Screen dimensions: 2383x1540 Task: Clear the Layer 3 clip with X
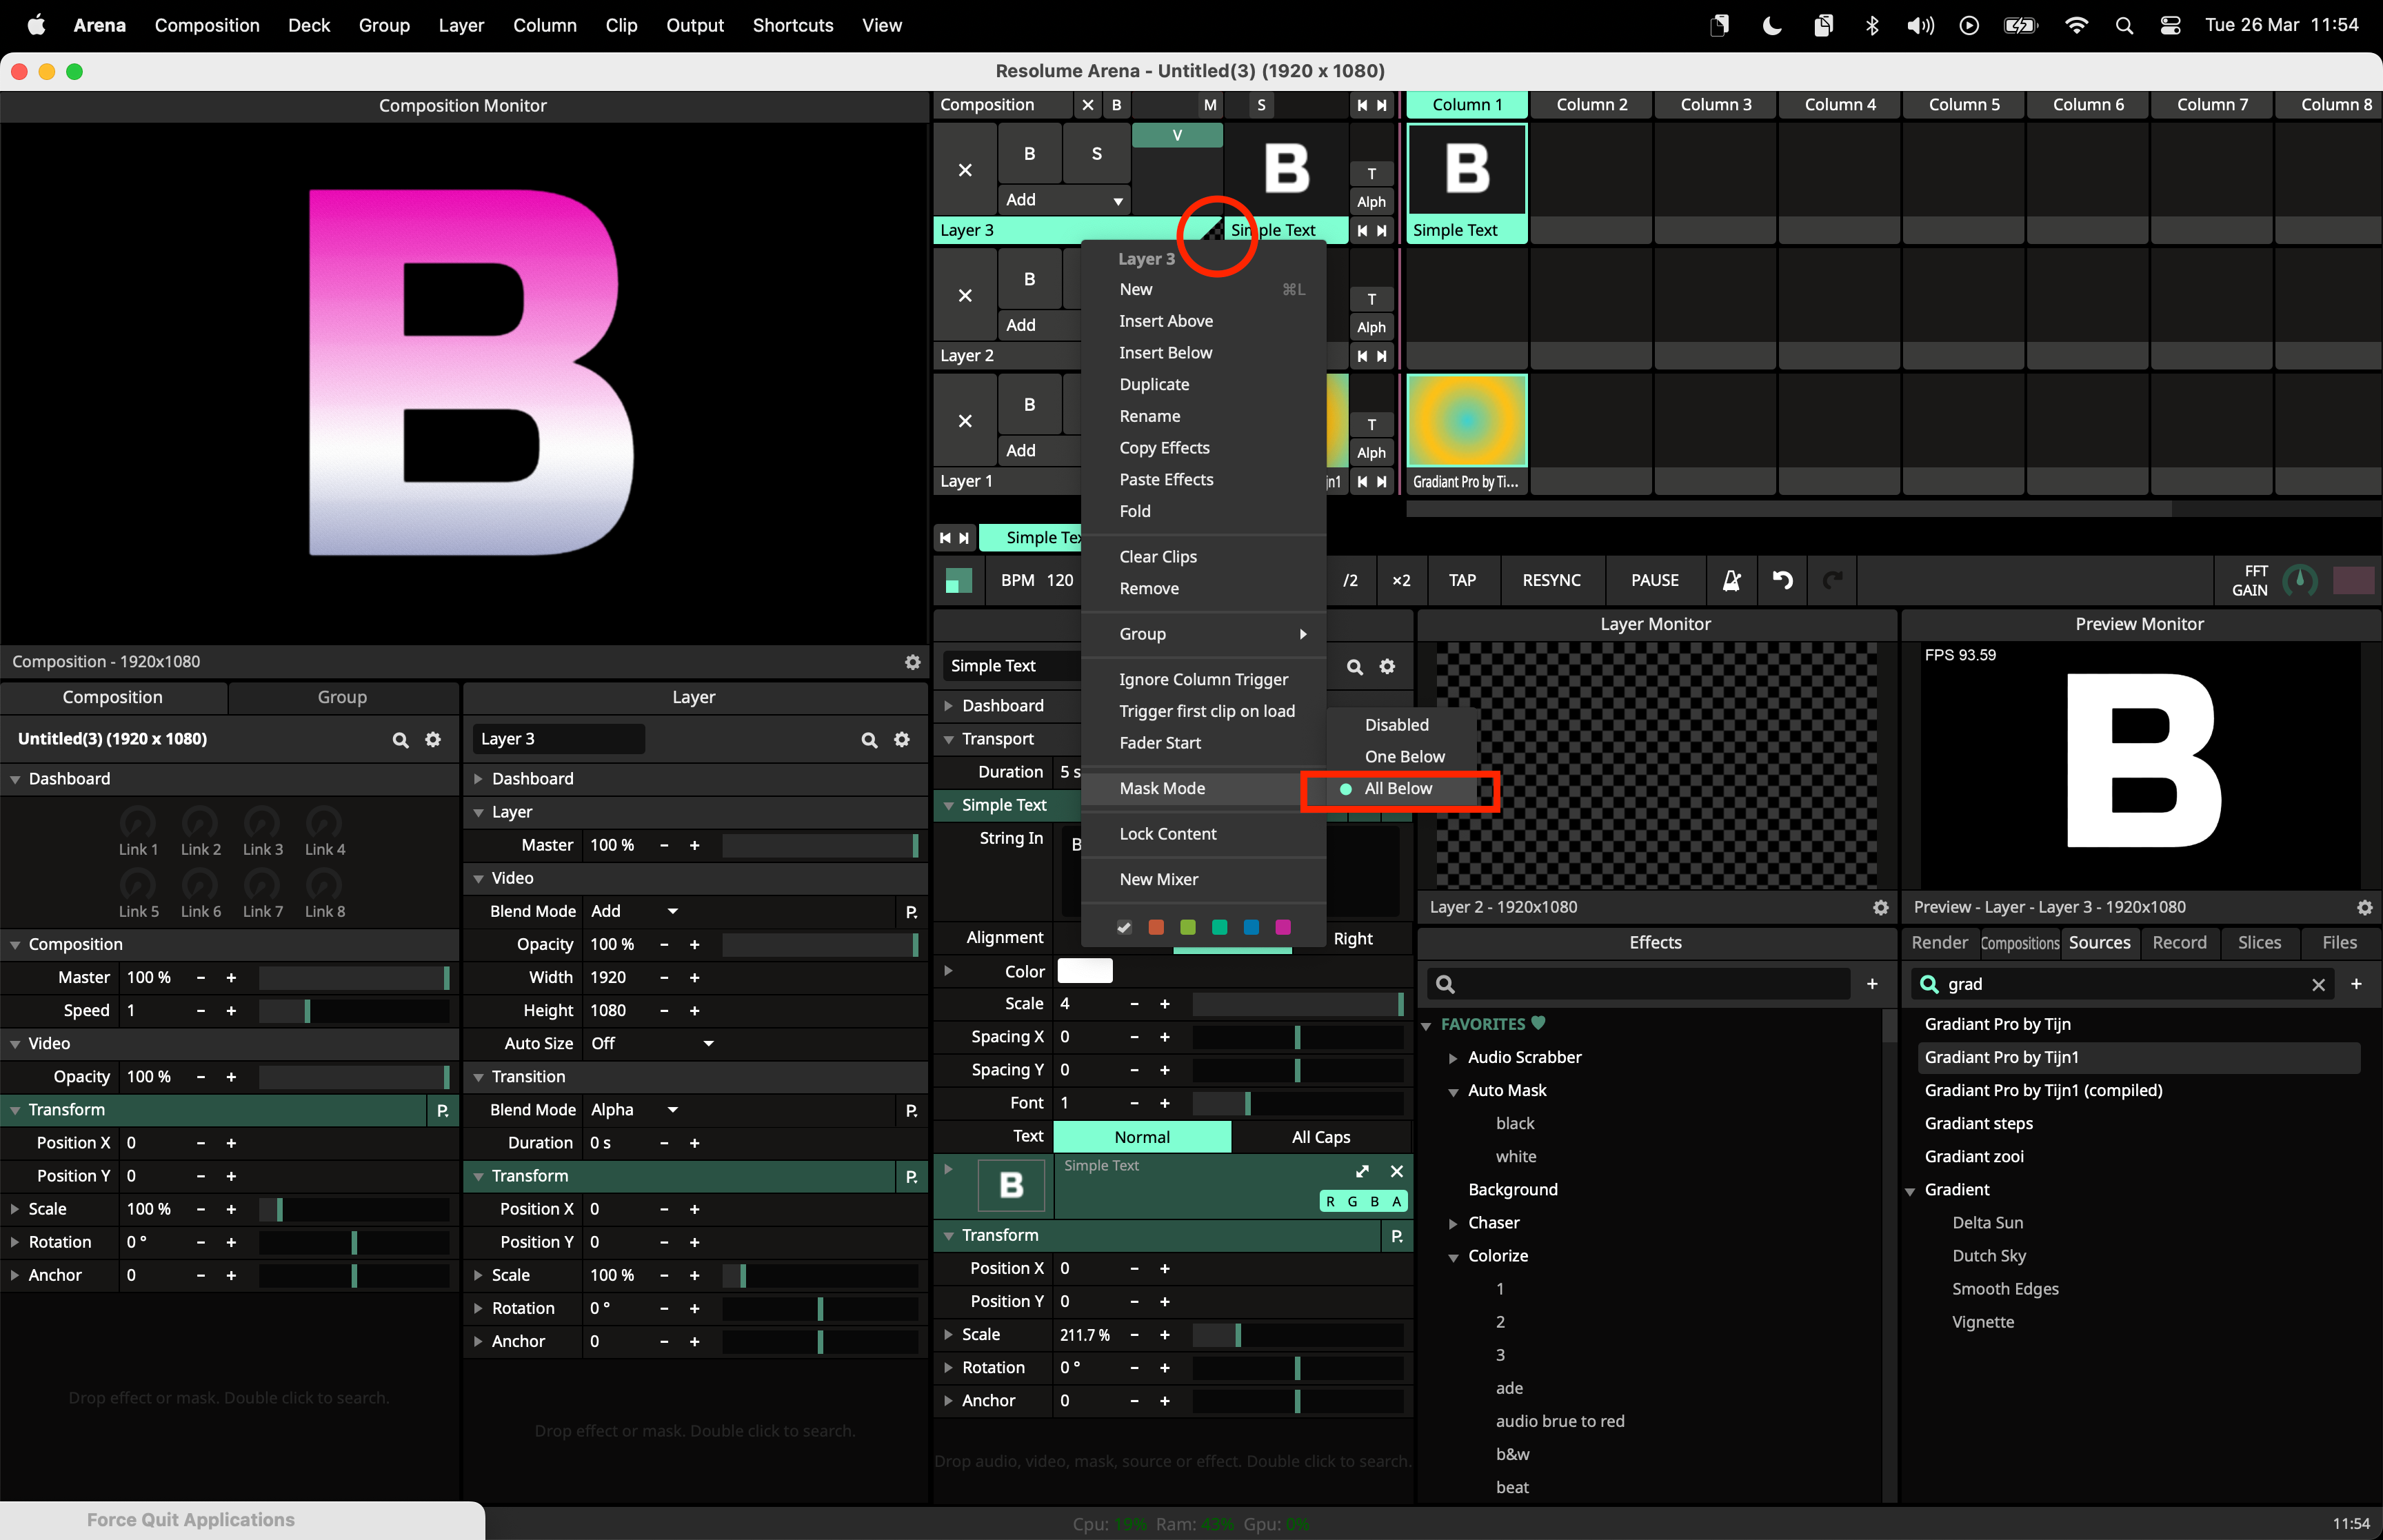click(x=965, y=170)
